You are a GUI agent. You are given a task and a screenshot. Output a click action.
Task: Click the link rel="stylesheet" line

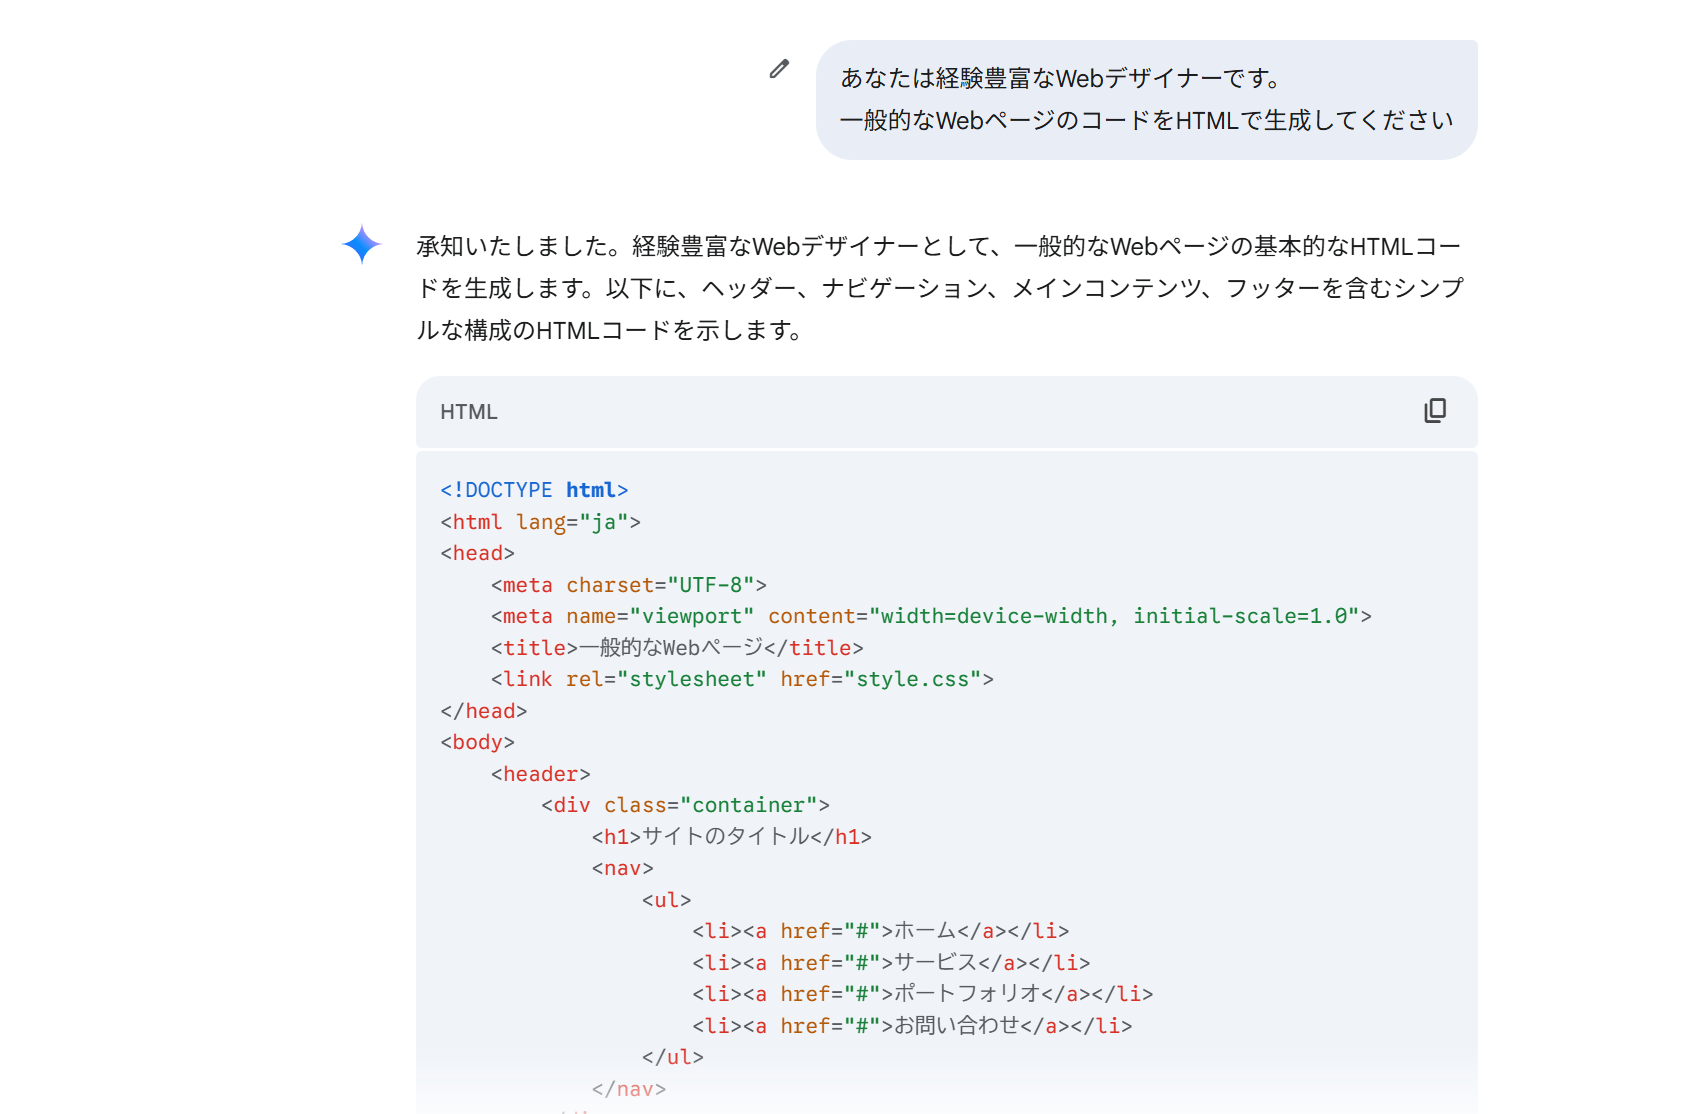(742, 679)
